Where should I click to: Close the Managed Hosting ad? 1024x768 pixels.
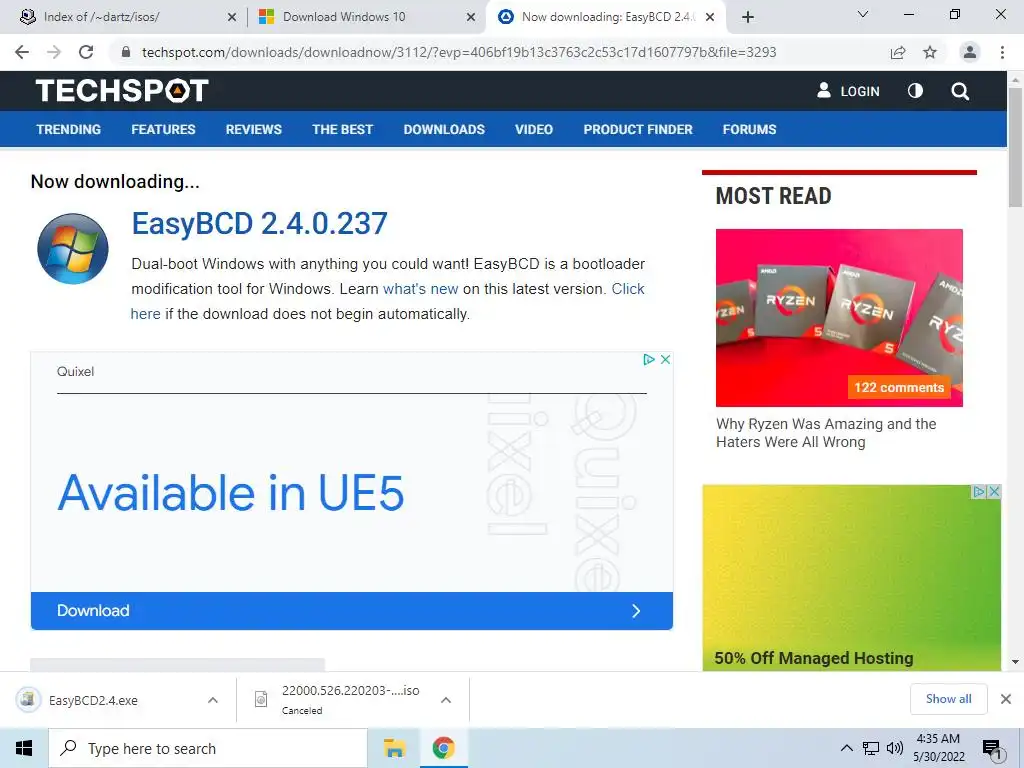994,491
